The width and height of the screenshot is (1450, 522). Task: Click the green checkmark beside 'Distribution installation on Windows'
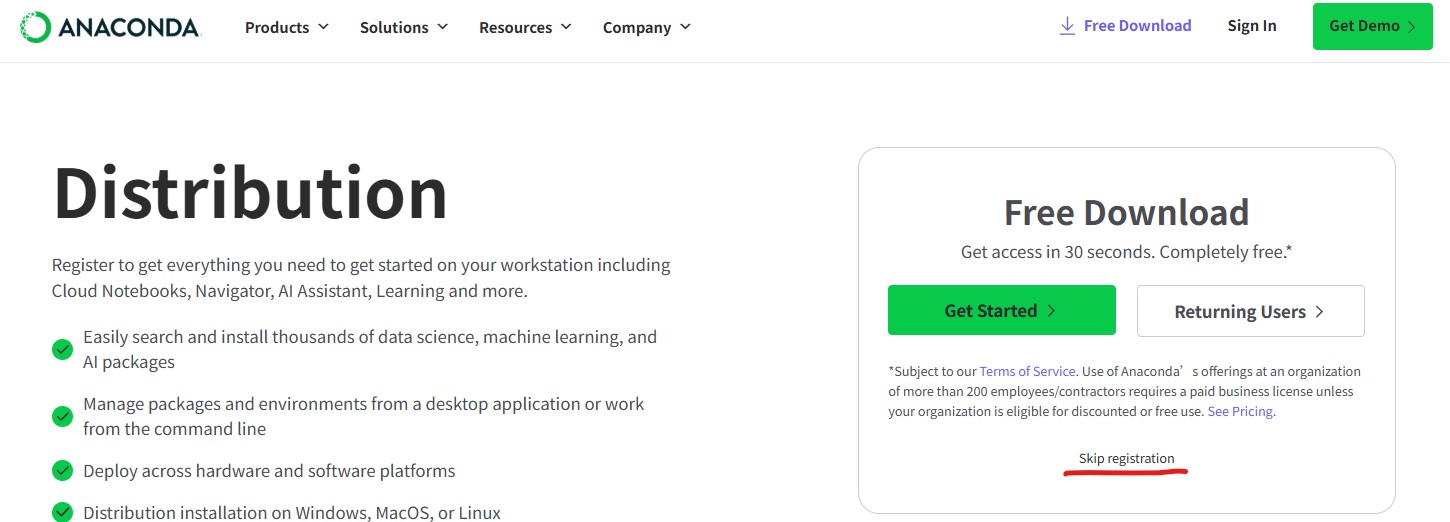coord(62,512)
